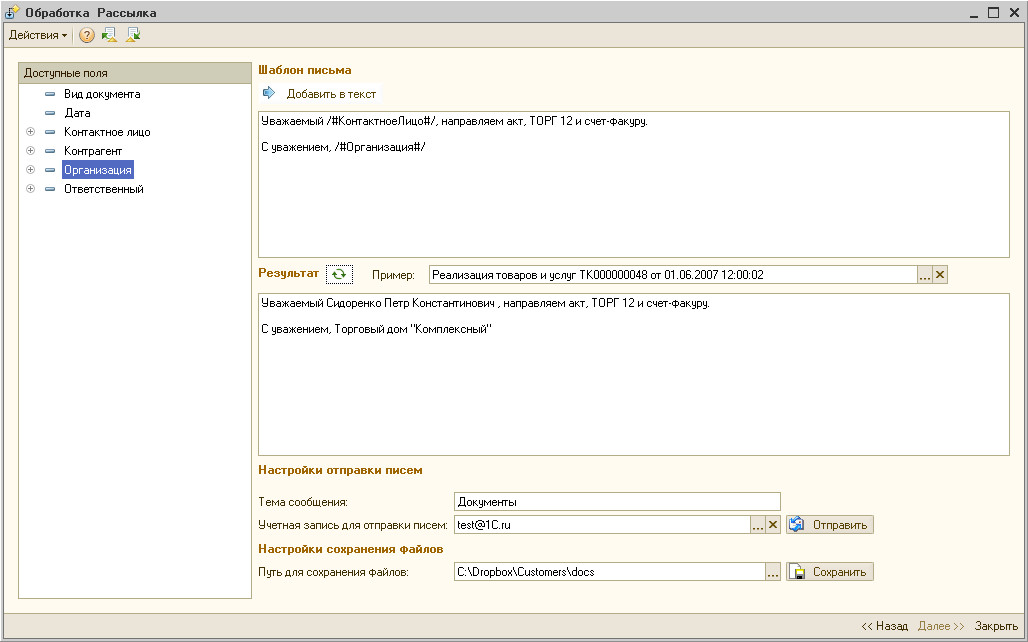Browse for file save path

[773, 572]
